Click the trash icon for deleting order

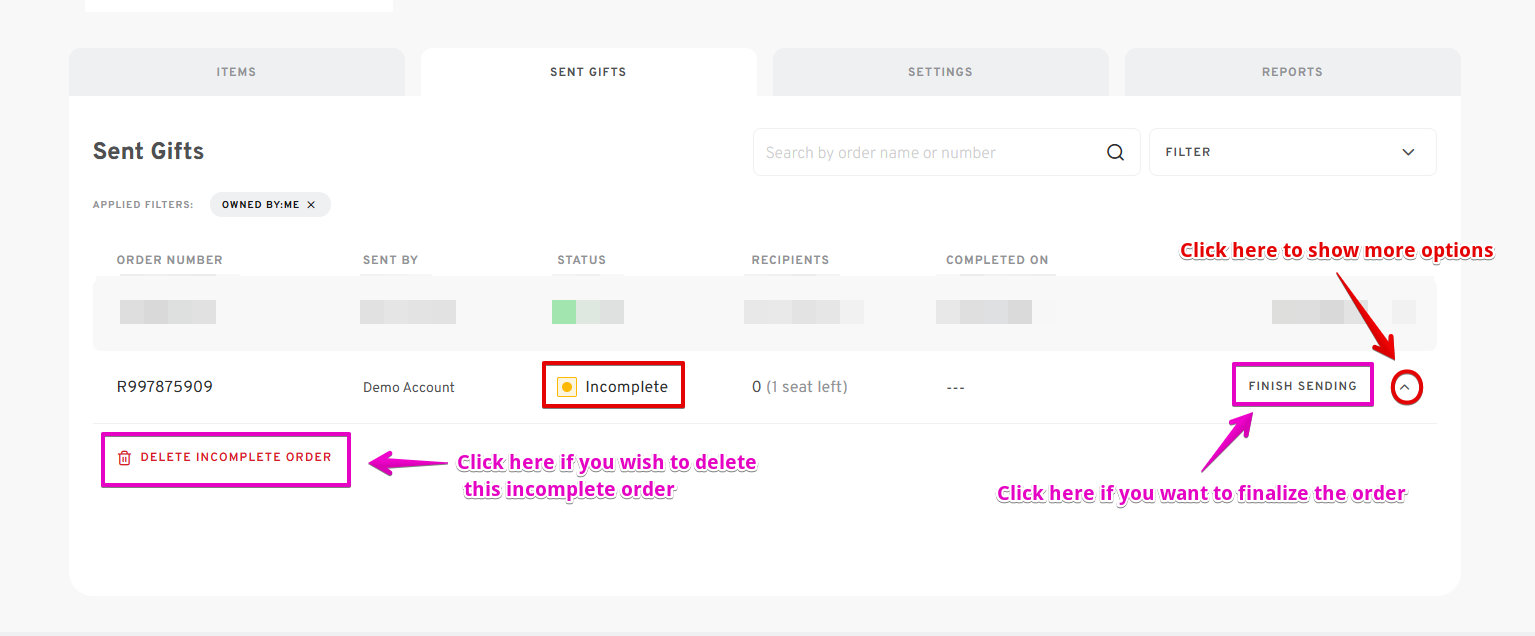124,458
